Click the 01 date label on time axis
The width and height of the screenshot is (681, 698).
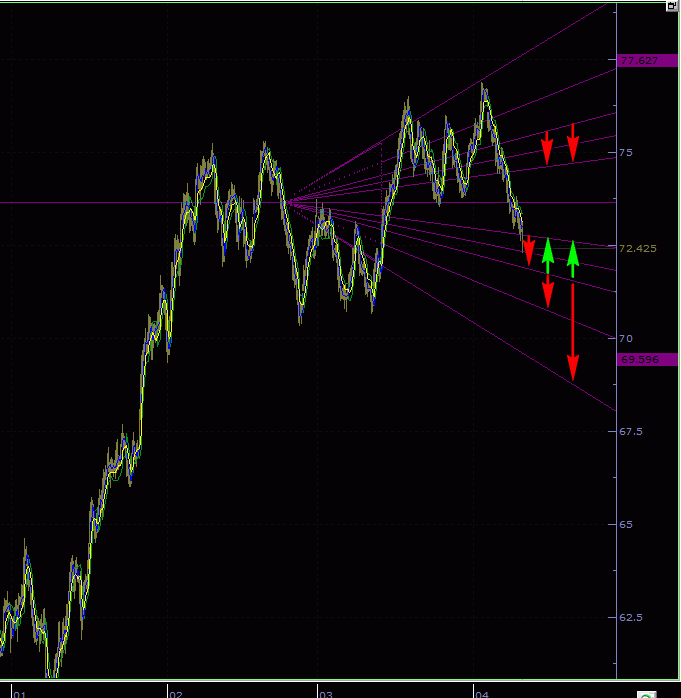click(20, 694)
